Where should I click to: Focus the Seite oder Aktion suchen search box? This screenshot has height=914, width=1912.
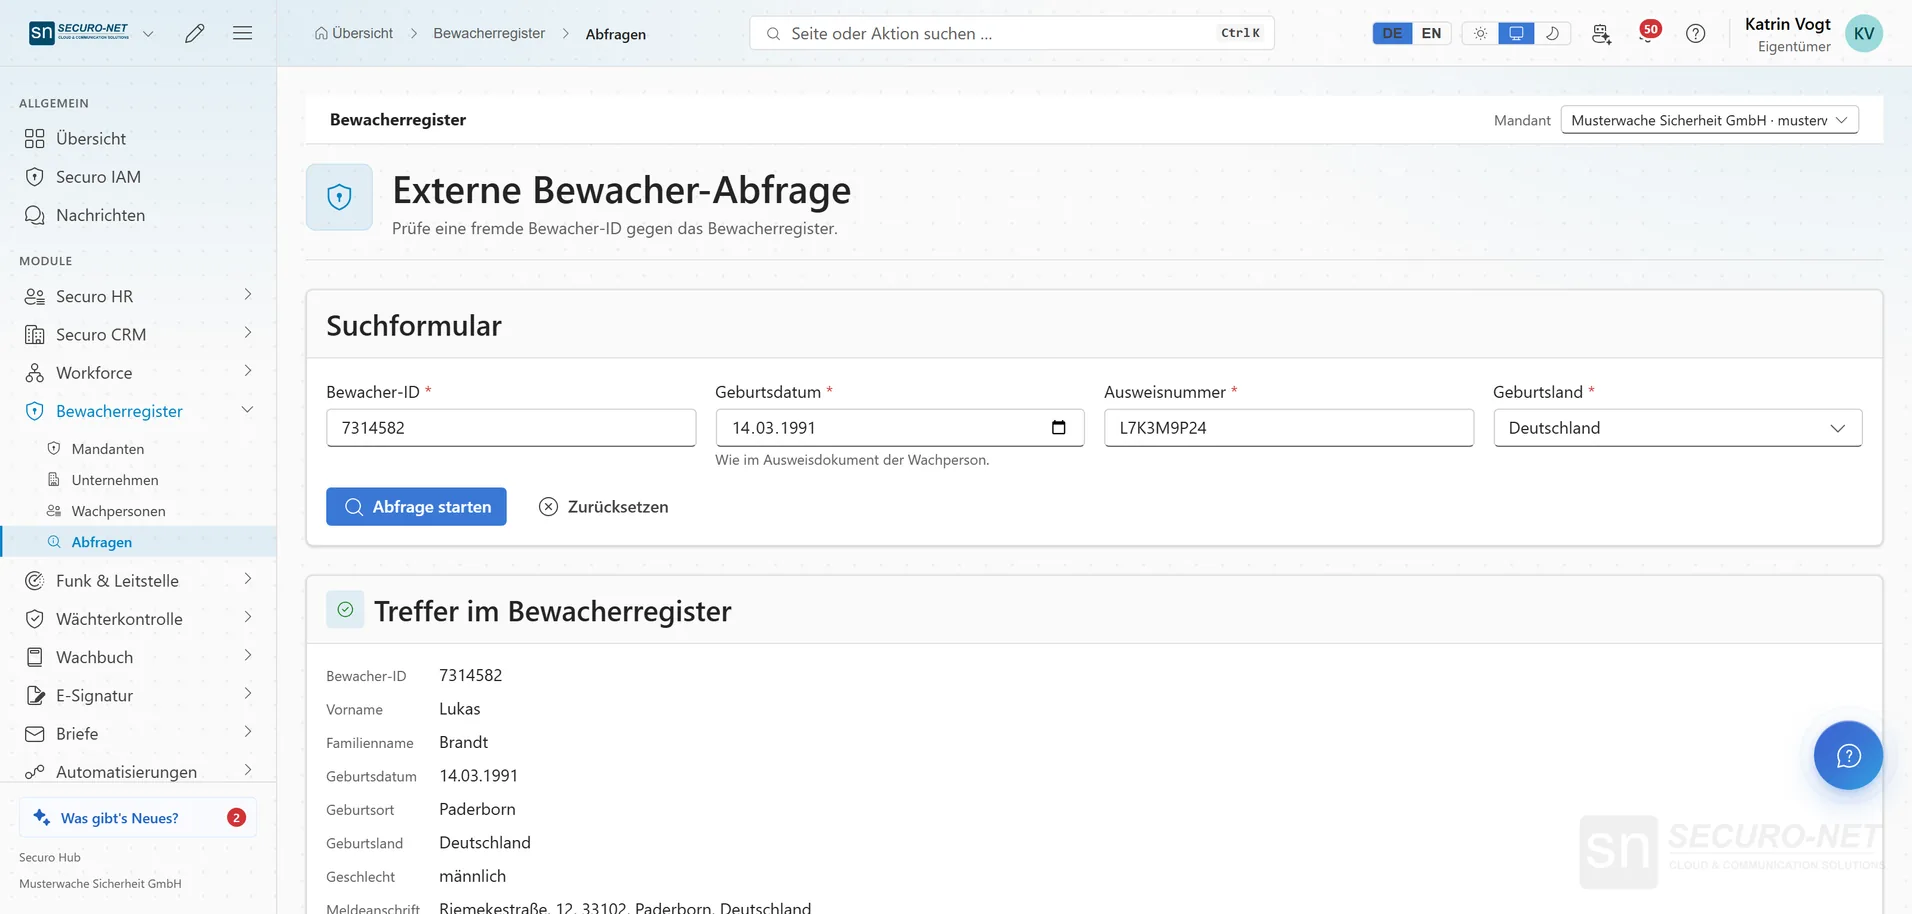click(1012, 33)
